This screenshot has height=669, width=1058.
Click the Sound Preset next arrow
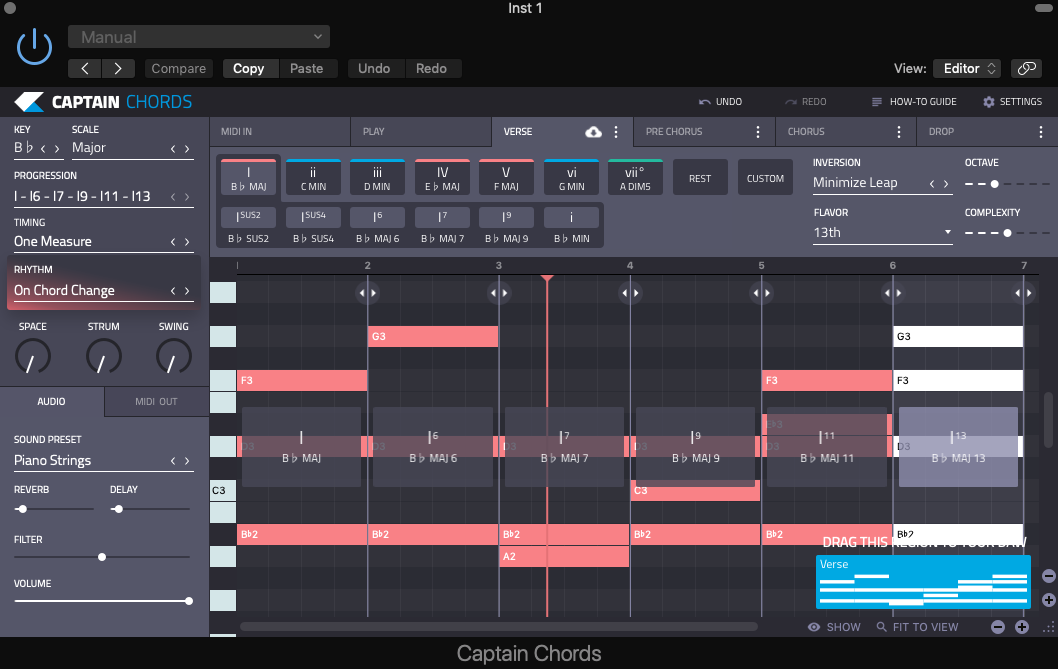(187, 461)
